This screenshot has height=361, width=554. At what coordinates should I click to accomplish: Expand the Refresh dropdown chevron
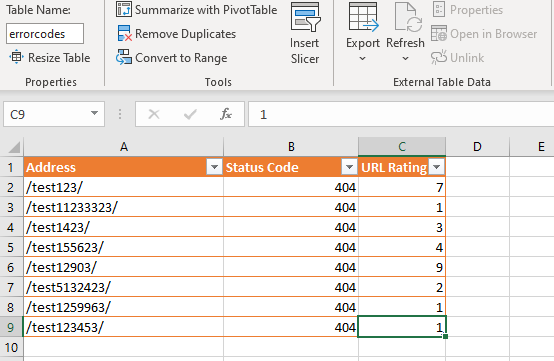point(406,58)
